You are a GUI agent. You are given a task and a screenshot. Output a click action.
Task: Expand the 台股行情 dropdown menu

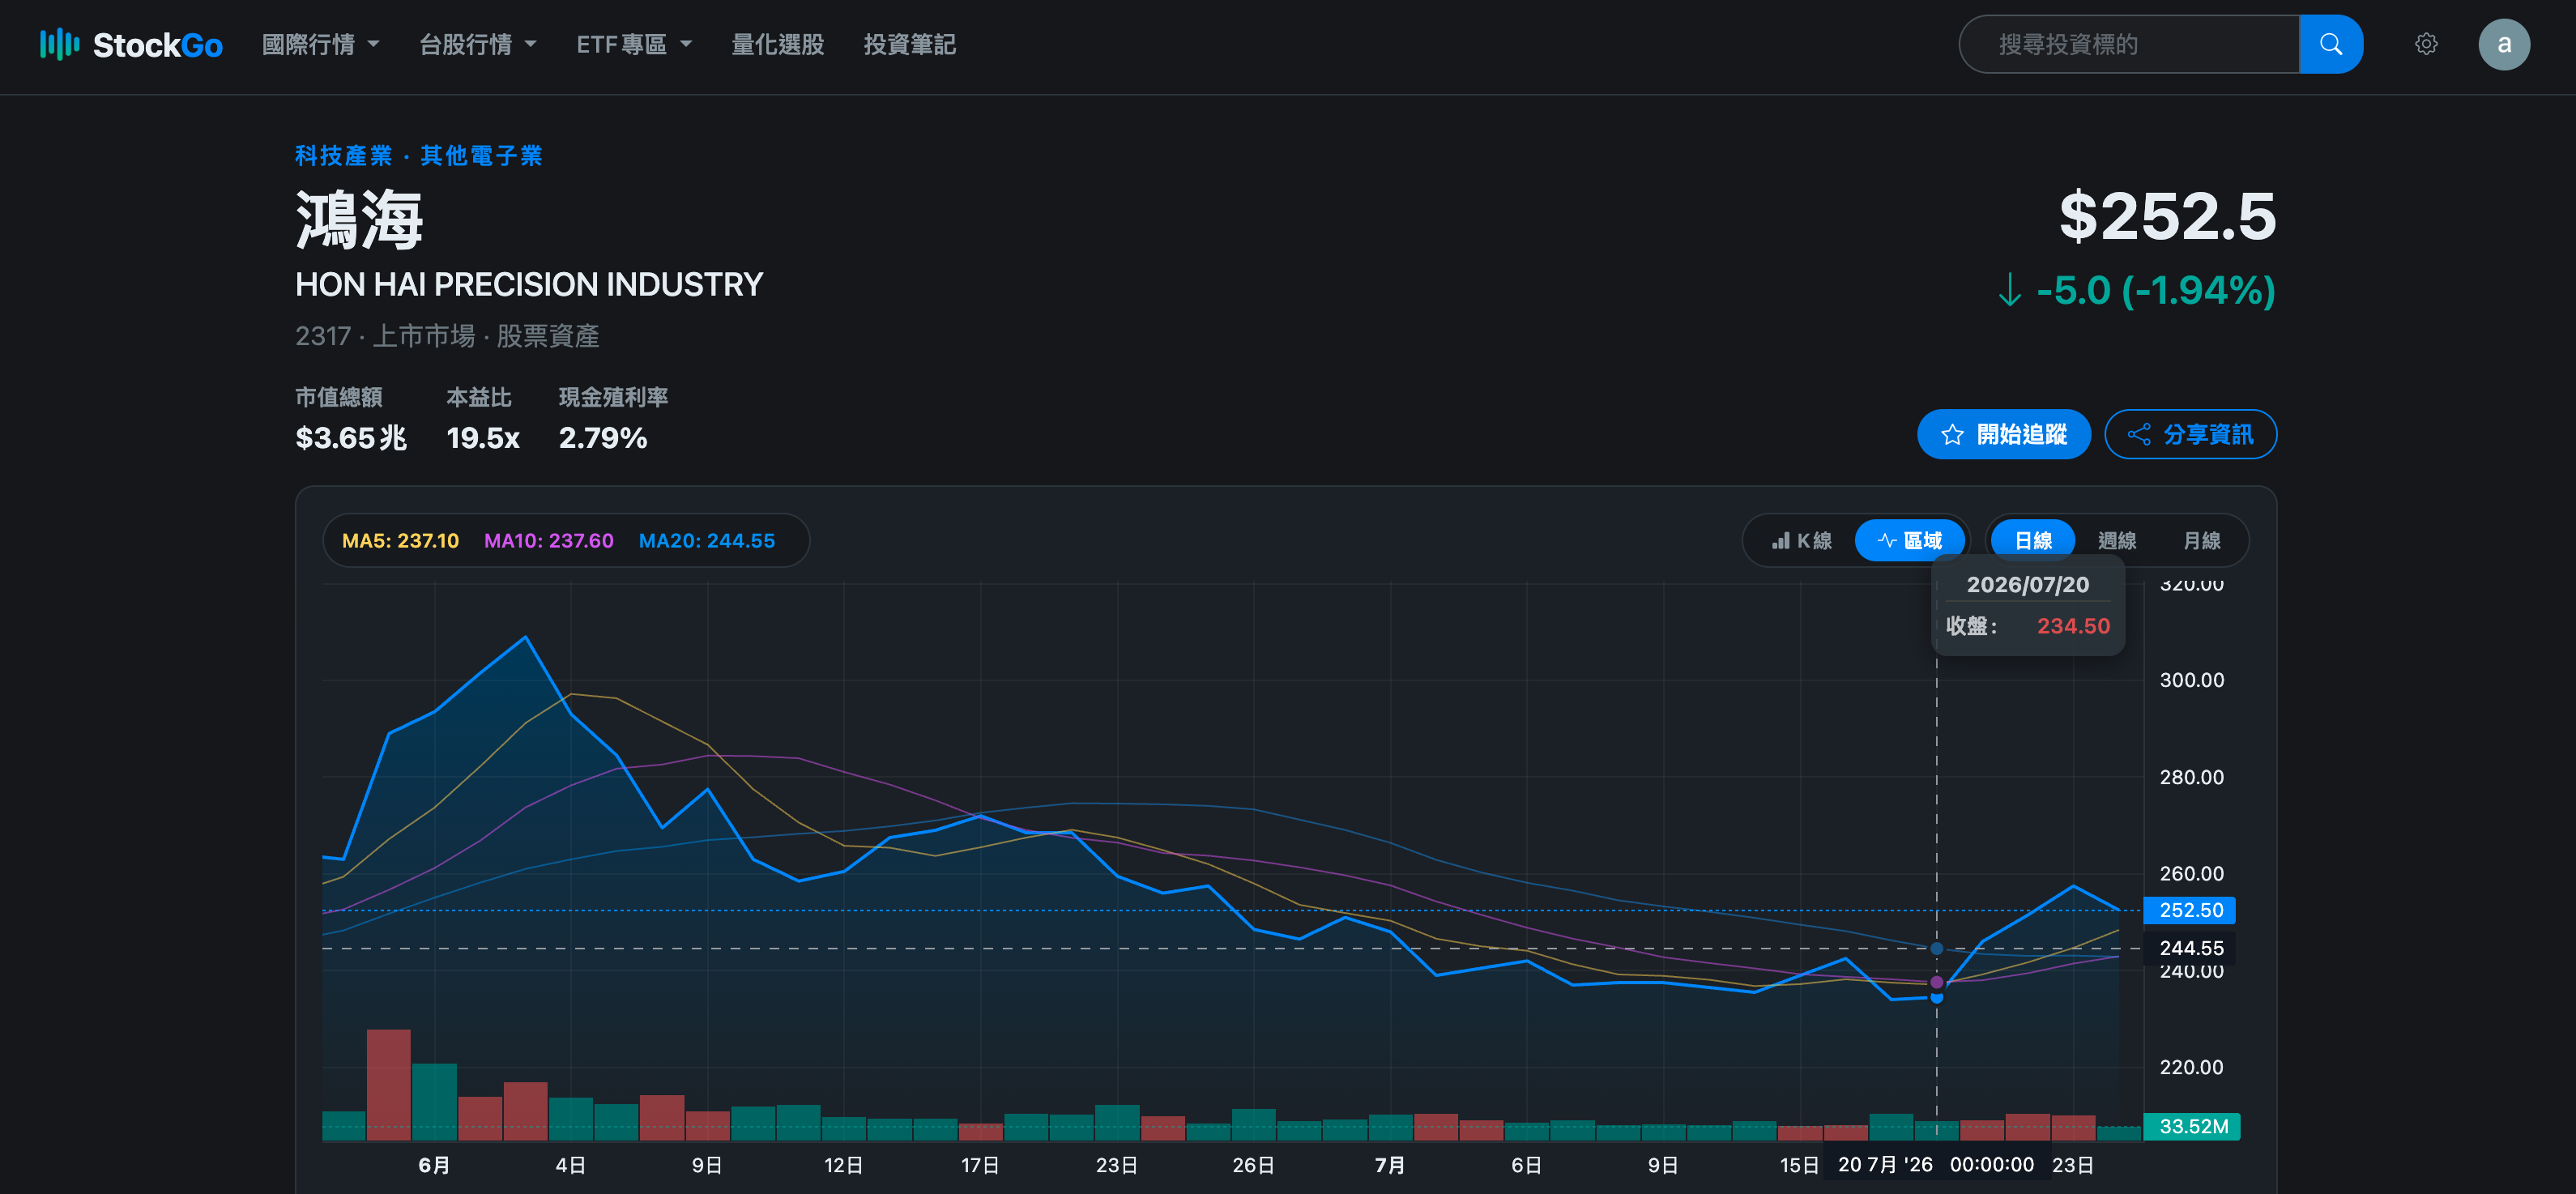tap(477, 44)
